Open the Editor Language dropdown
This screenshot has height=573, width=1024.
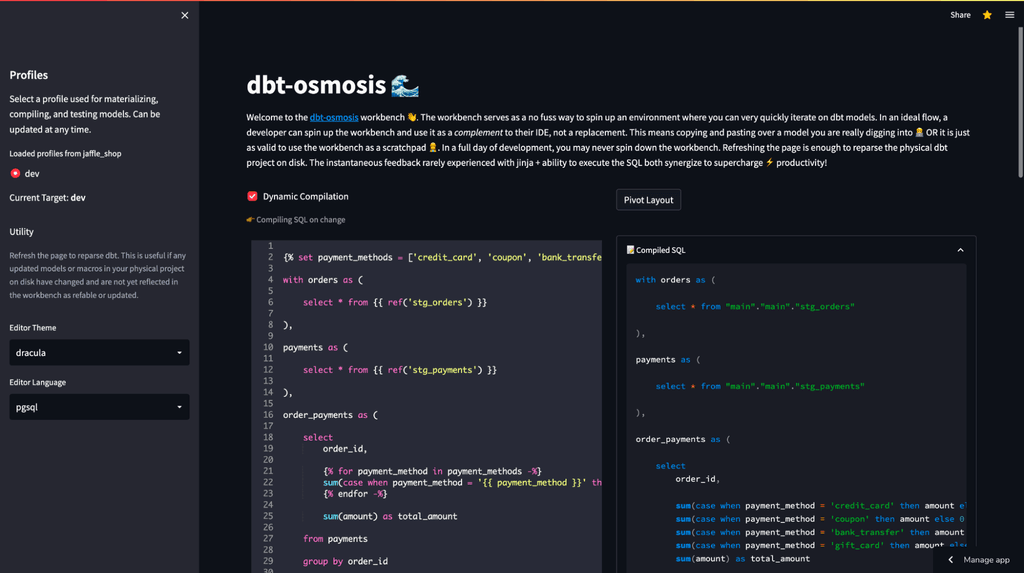(x=99, y=407)
